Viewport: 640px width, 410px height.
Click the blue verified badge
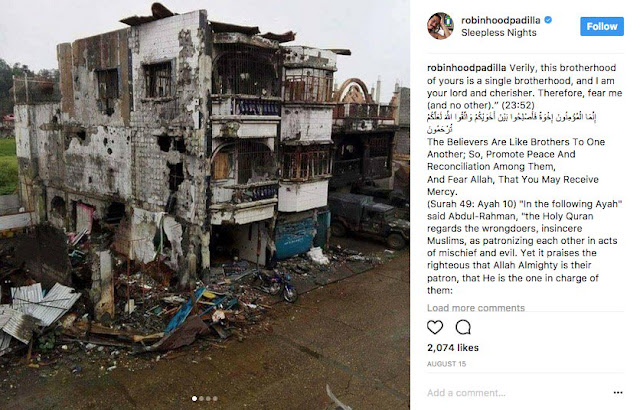[x=548, y=20]
